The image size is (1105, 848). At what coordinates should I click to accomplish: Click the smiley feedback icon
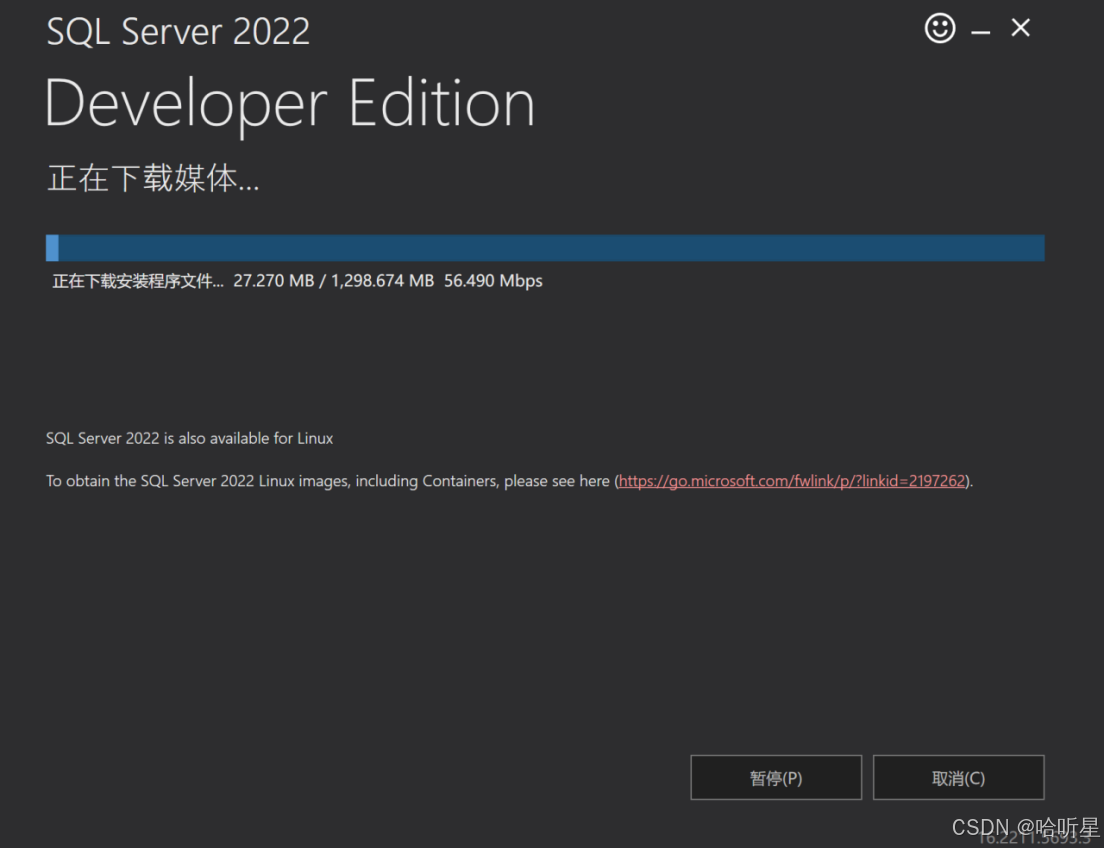click(939, 29)
